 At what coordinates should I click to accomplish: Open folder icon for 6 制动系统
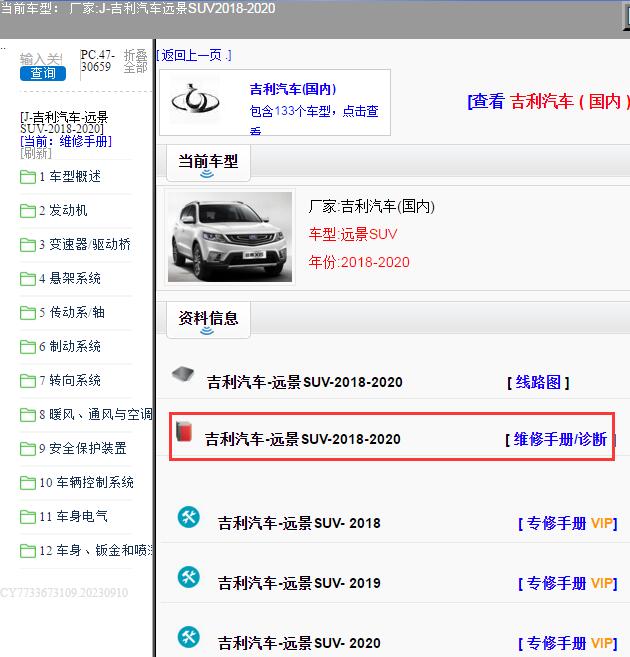tap(28, 347)
